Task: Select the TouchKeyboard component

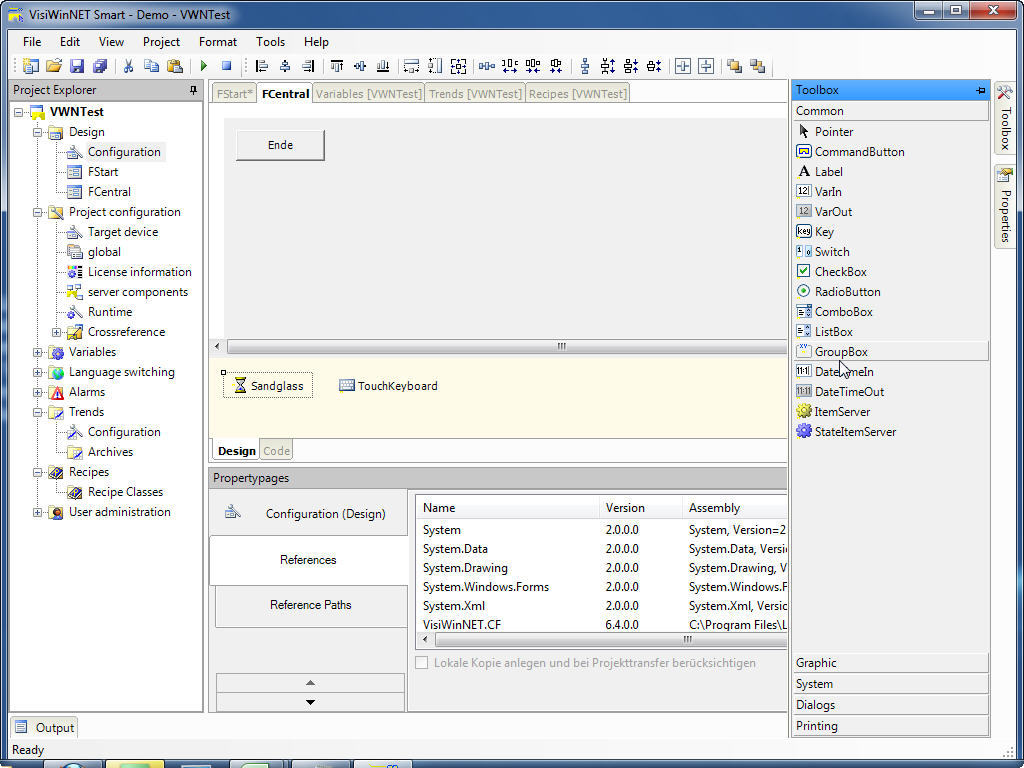Action: [388, 385]
